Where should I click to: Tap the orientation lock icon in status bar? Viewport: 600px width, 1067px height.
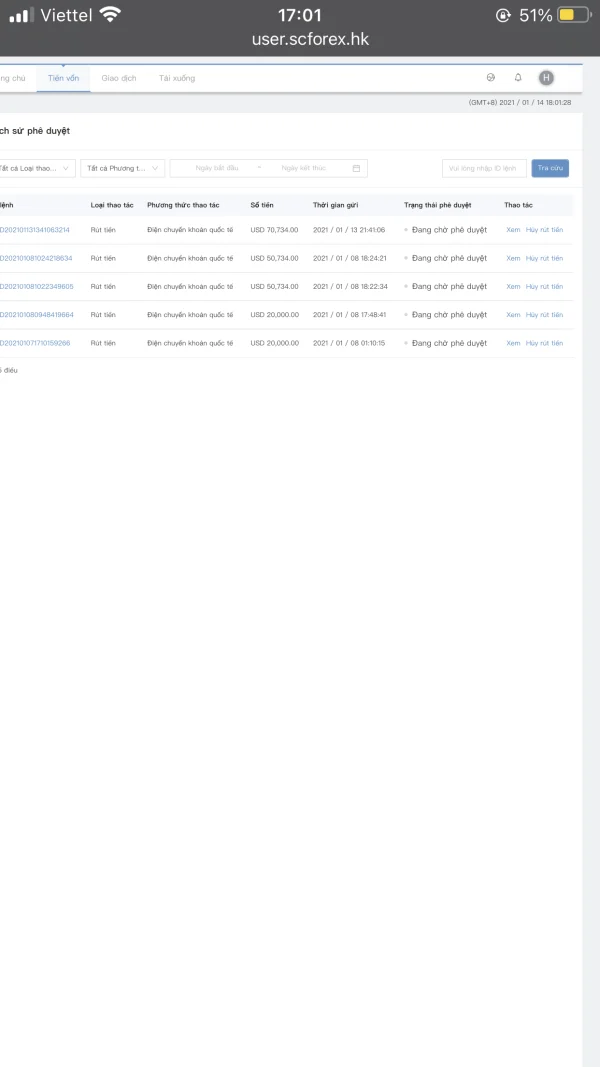503,15
